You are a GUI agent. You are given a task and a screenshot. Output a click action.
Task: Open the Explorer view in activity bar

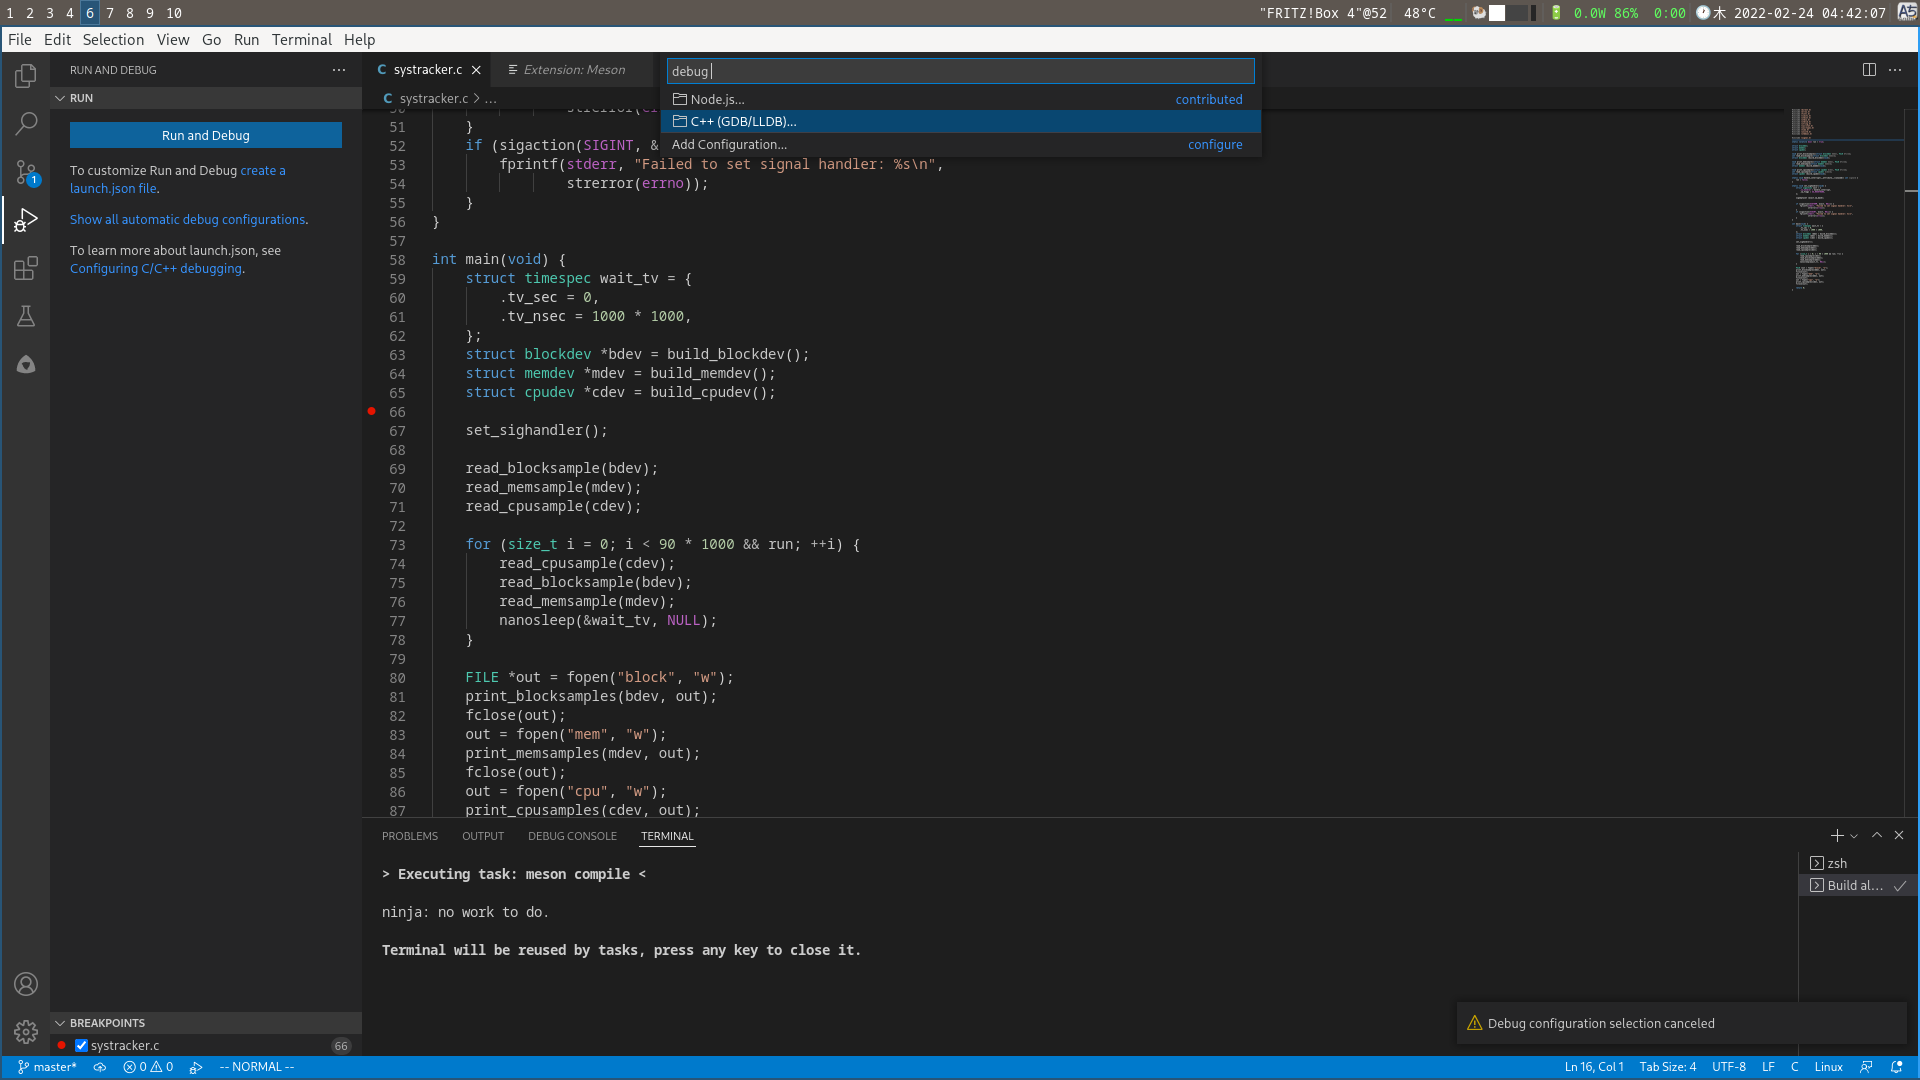pos(26,76)
